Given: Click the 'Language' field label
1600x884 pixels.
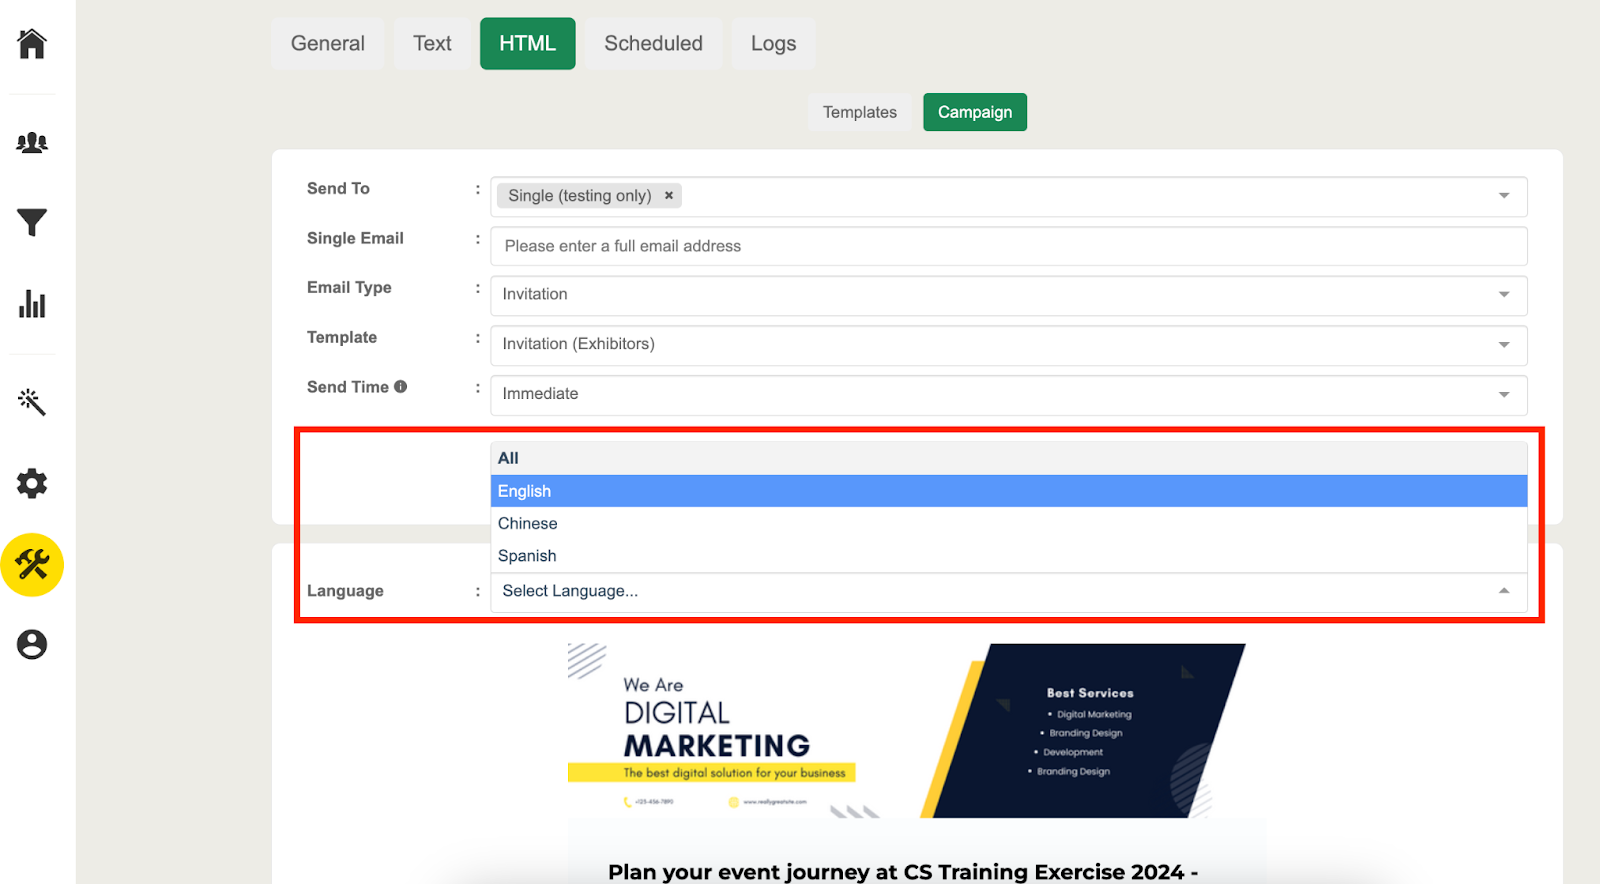Looking at the screenshot, I should (345, 591).
